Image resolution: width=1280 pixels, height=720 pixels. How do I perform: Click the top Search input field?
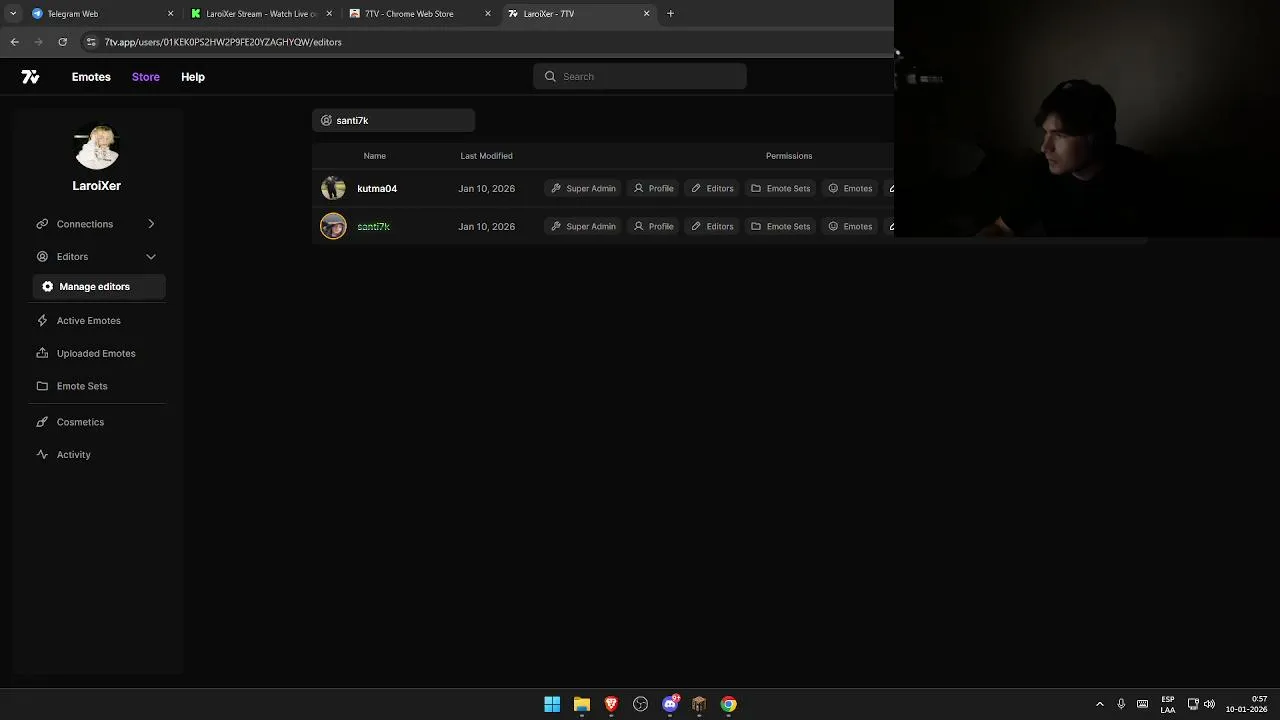click(640, 76)
